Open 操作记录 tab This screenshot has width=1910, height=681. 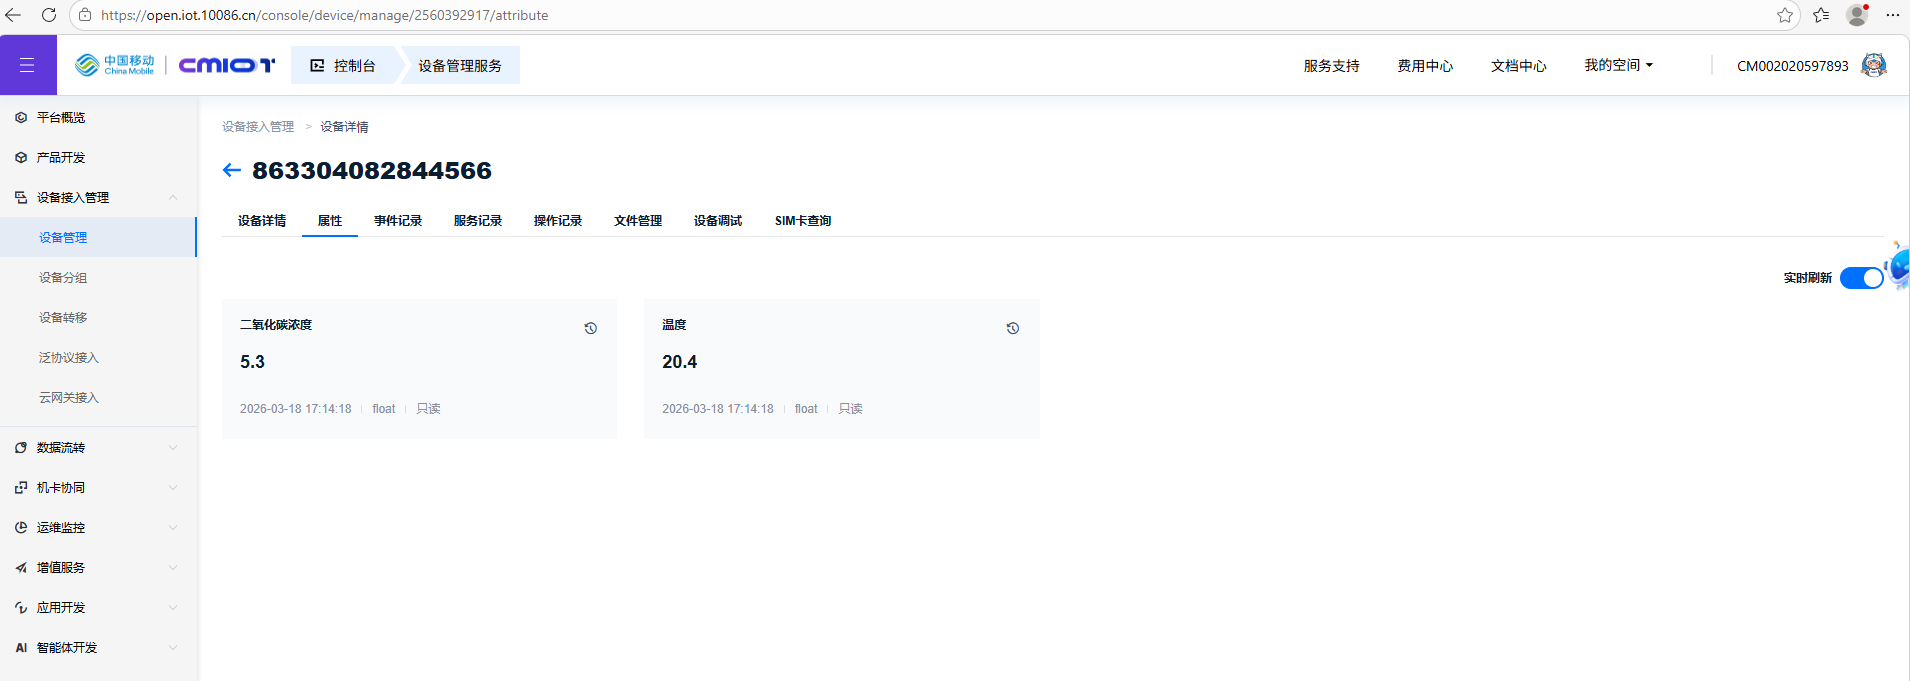coord(558,220)
